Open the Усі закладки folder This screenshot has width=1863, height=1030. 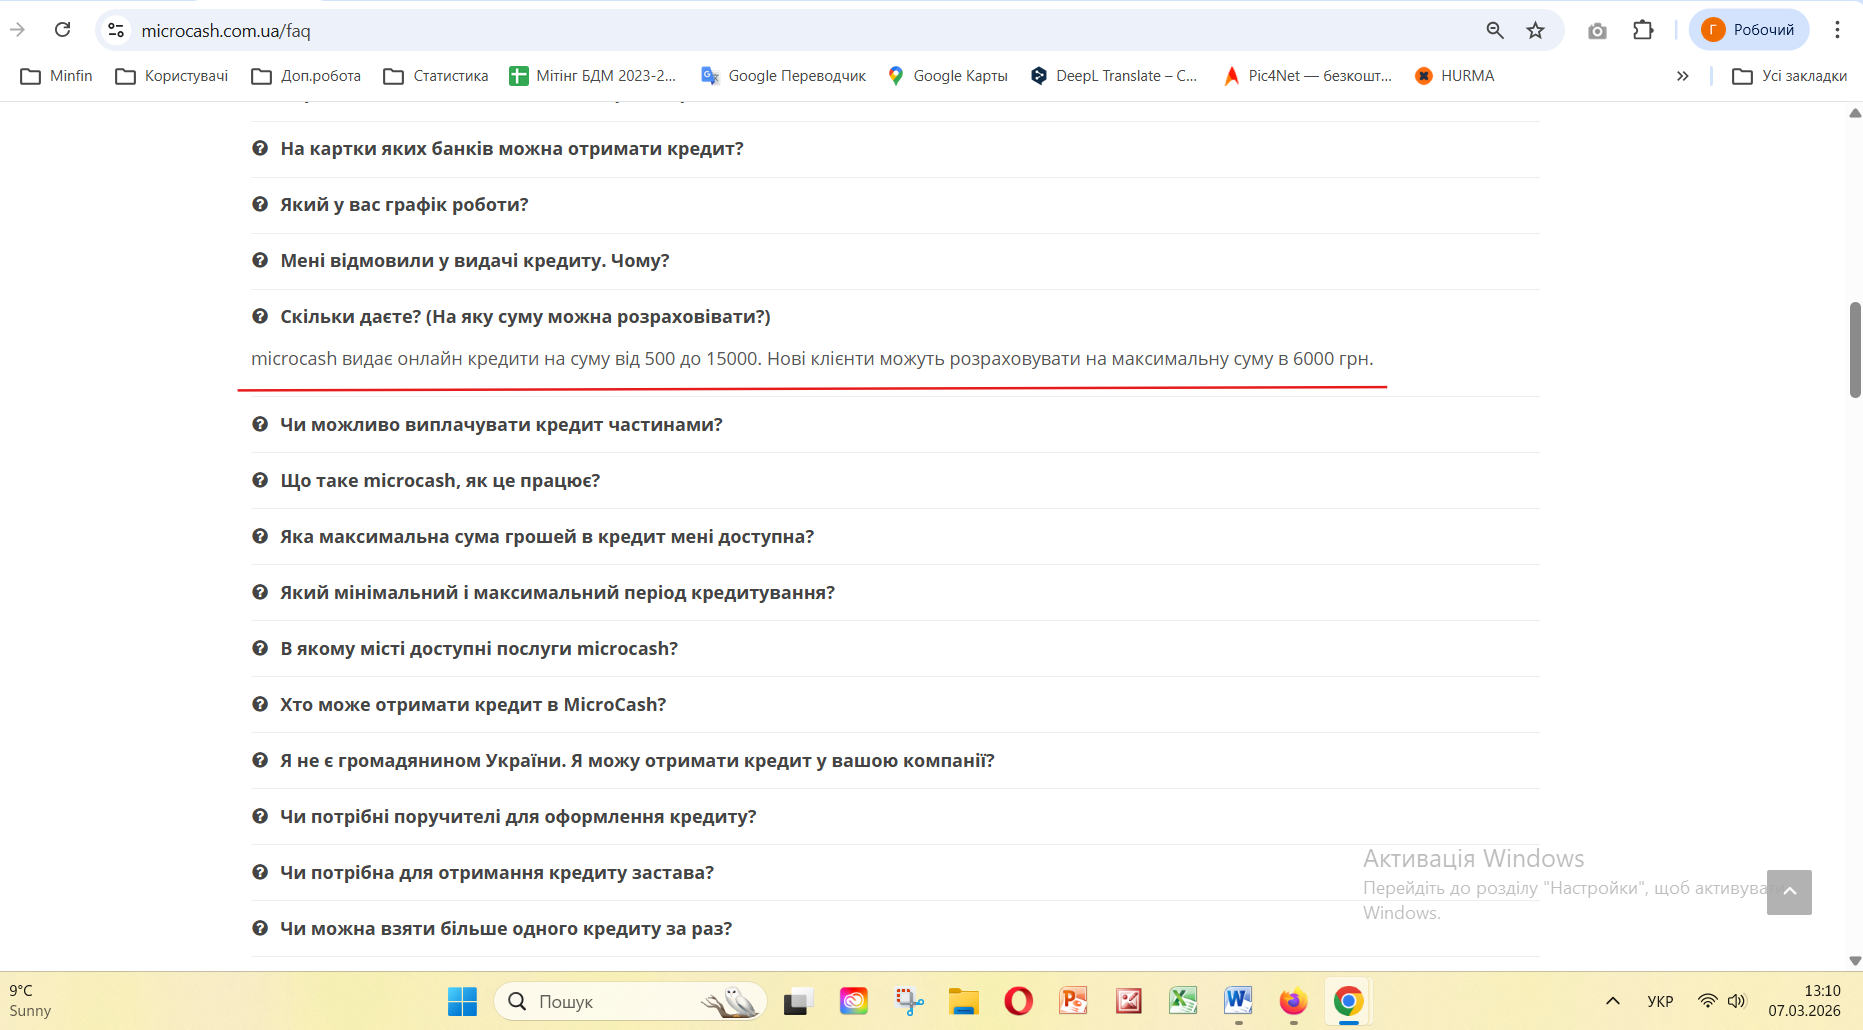tap(1790, 76)
